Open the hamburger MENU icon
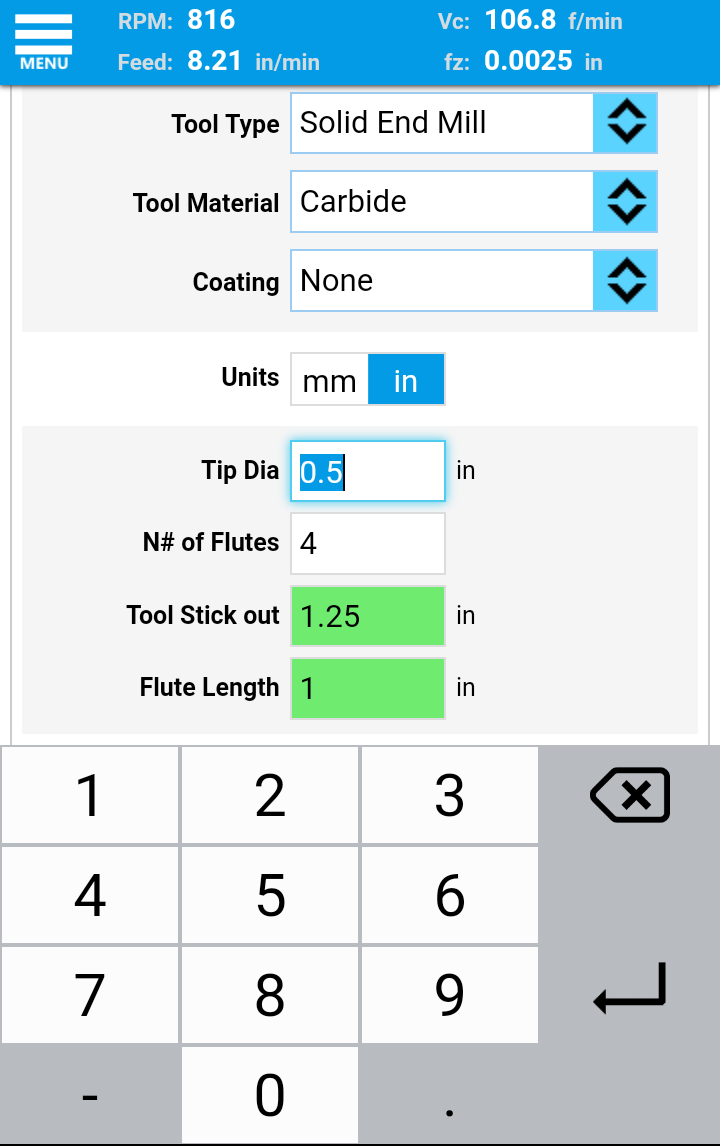The image size is (720, 1146). (44, 42)
